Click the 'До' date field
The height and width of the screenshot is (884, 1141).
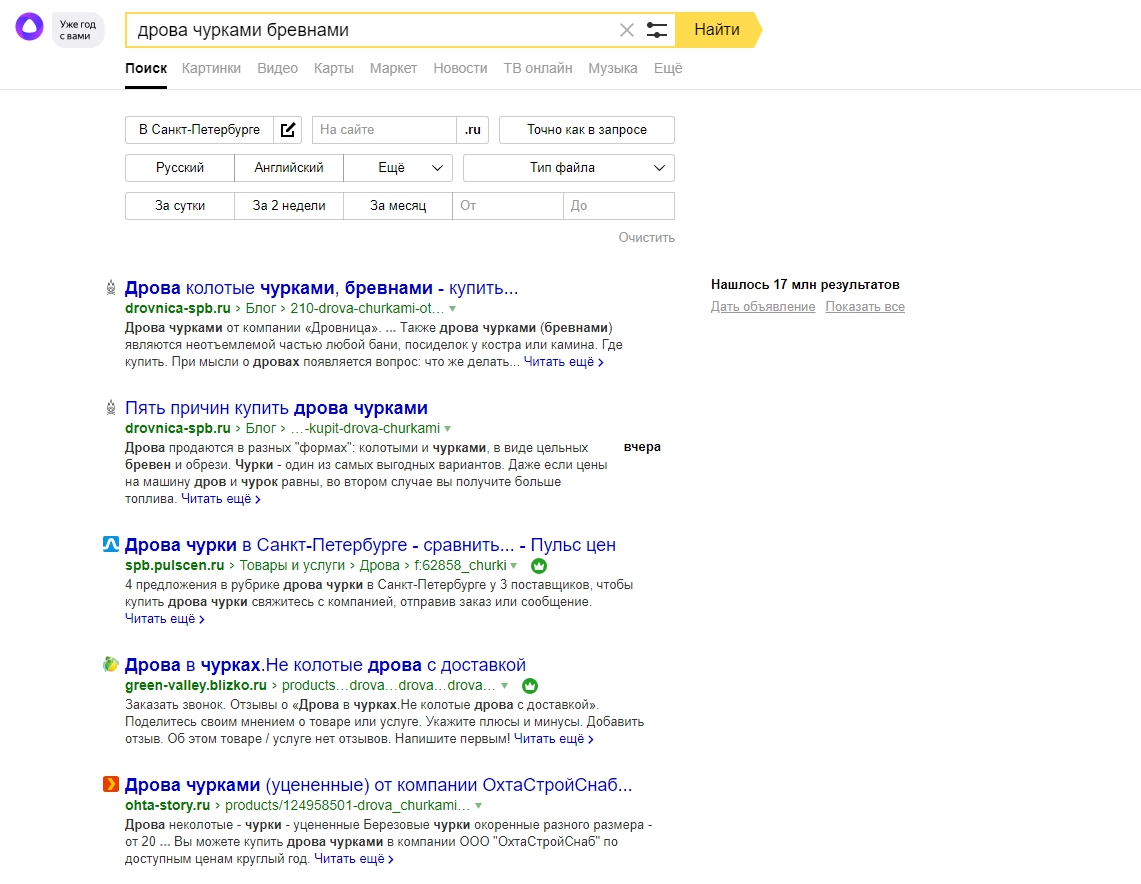pyautogui.click(x=619, y=205)
